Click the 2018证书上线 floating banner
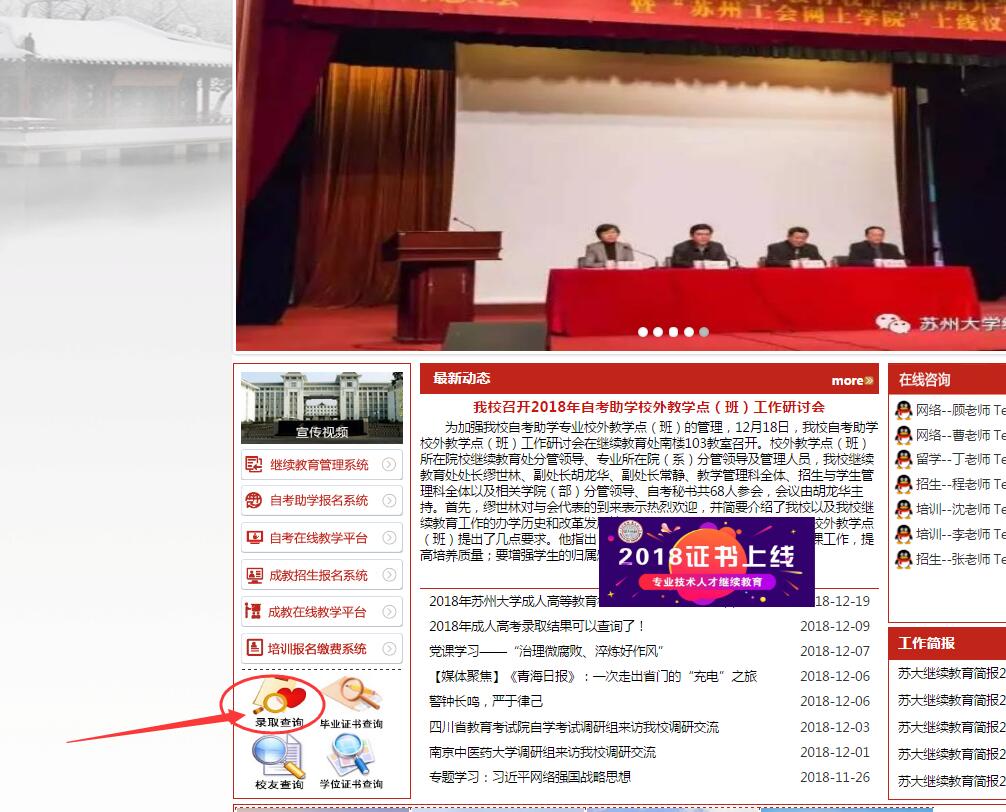 click(706, 562)
